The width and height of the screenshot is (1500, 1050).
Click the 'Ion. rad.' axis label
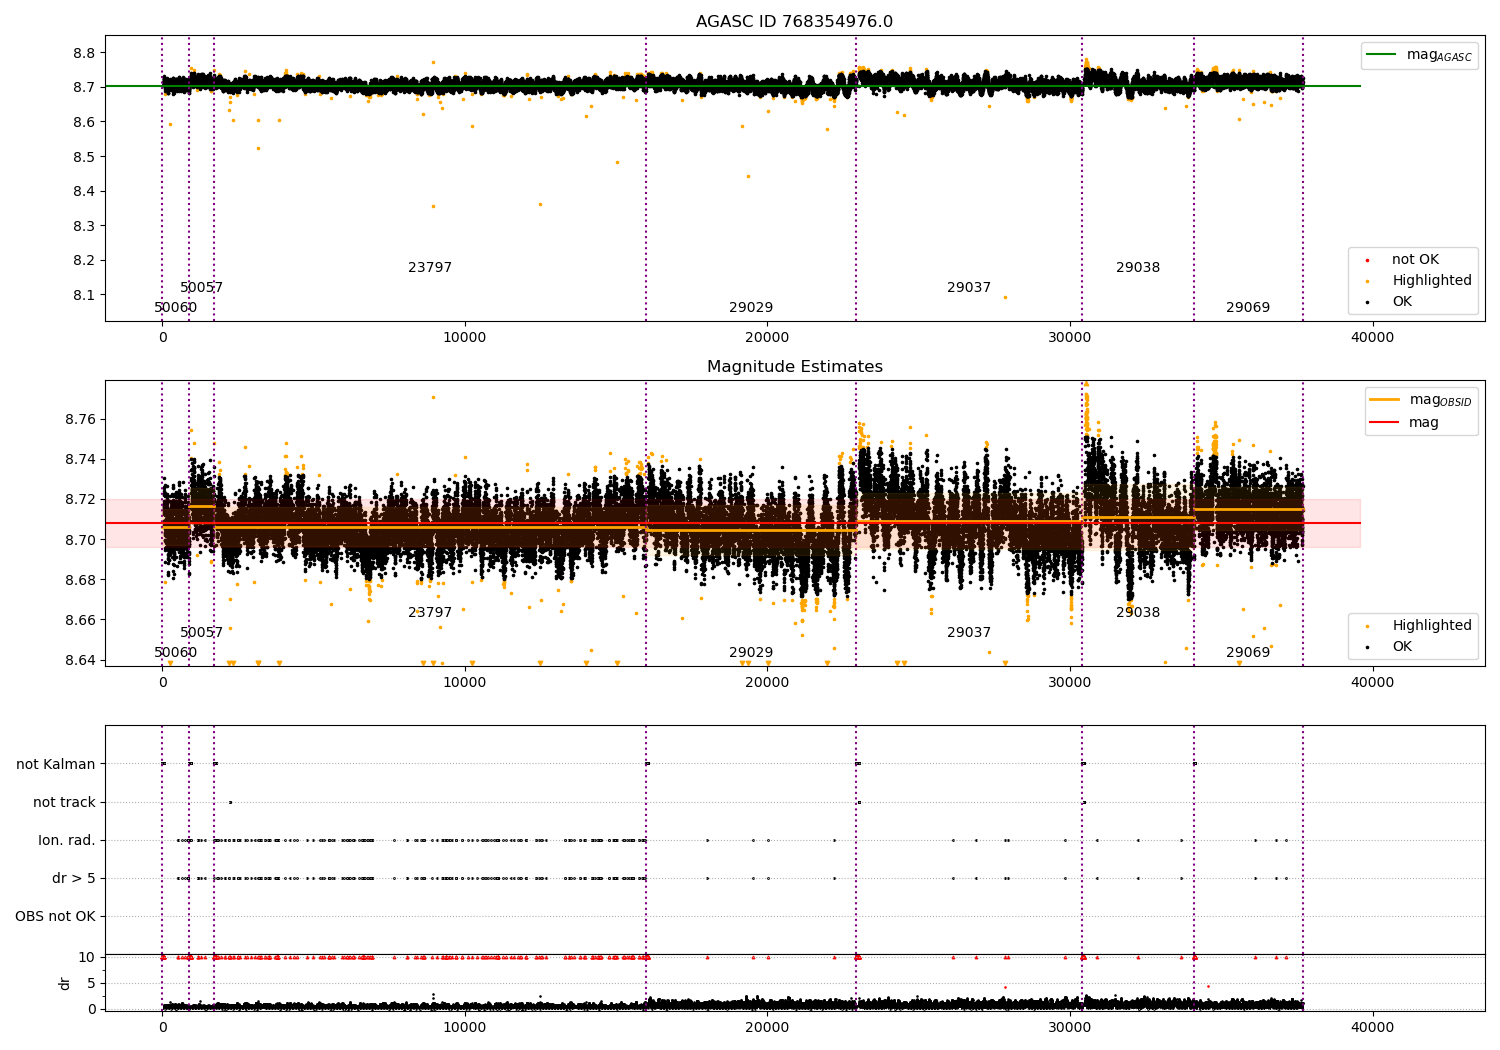coord(67,840)
